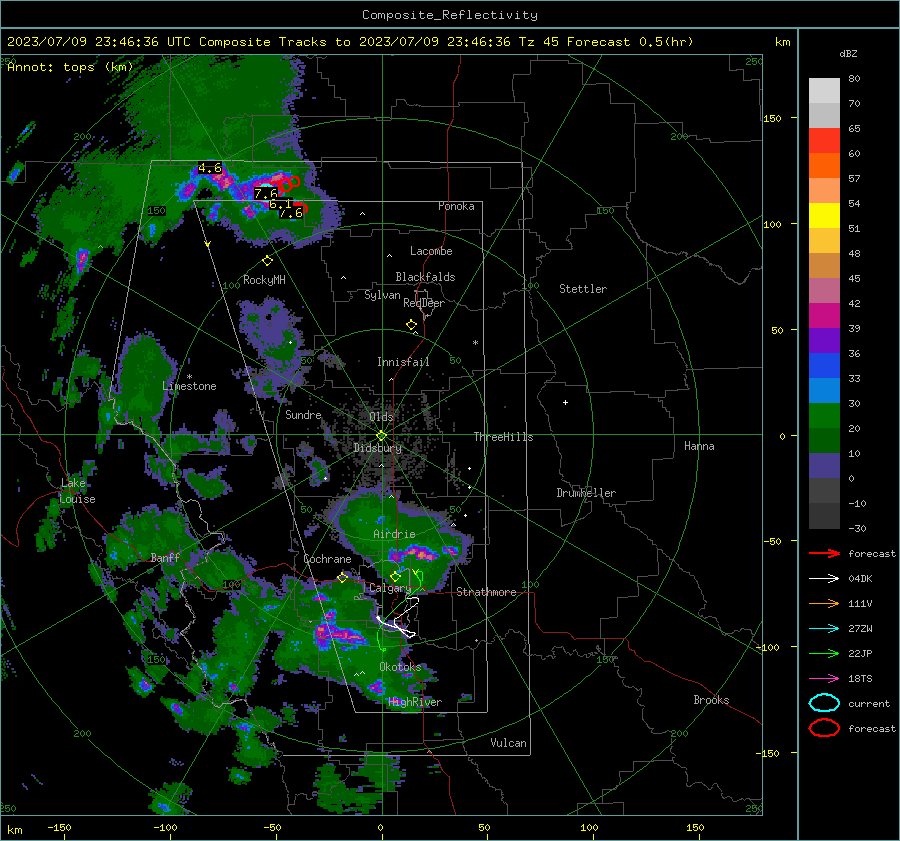Screen dimensions: 900x841
Task: Click the 6.1 storm top label
Action: [x=280, y=204]
